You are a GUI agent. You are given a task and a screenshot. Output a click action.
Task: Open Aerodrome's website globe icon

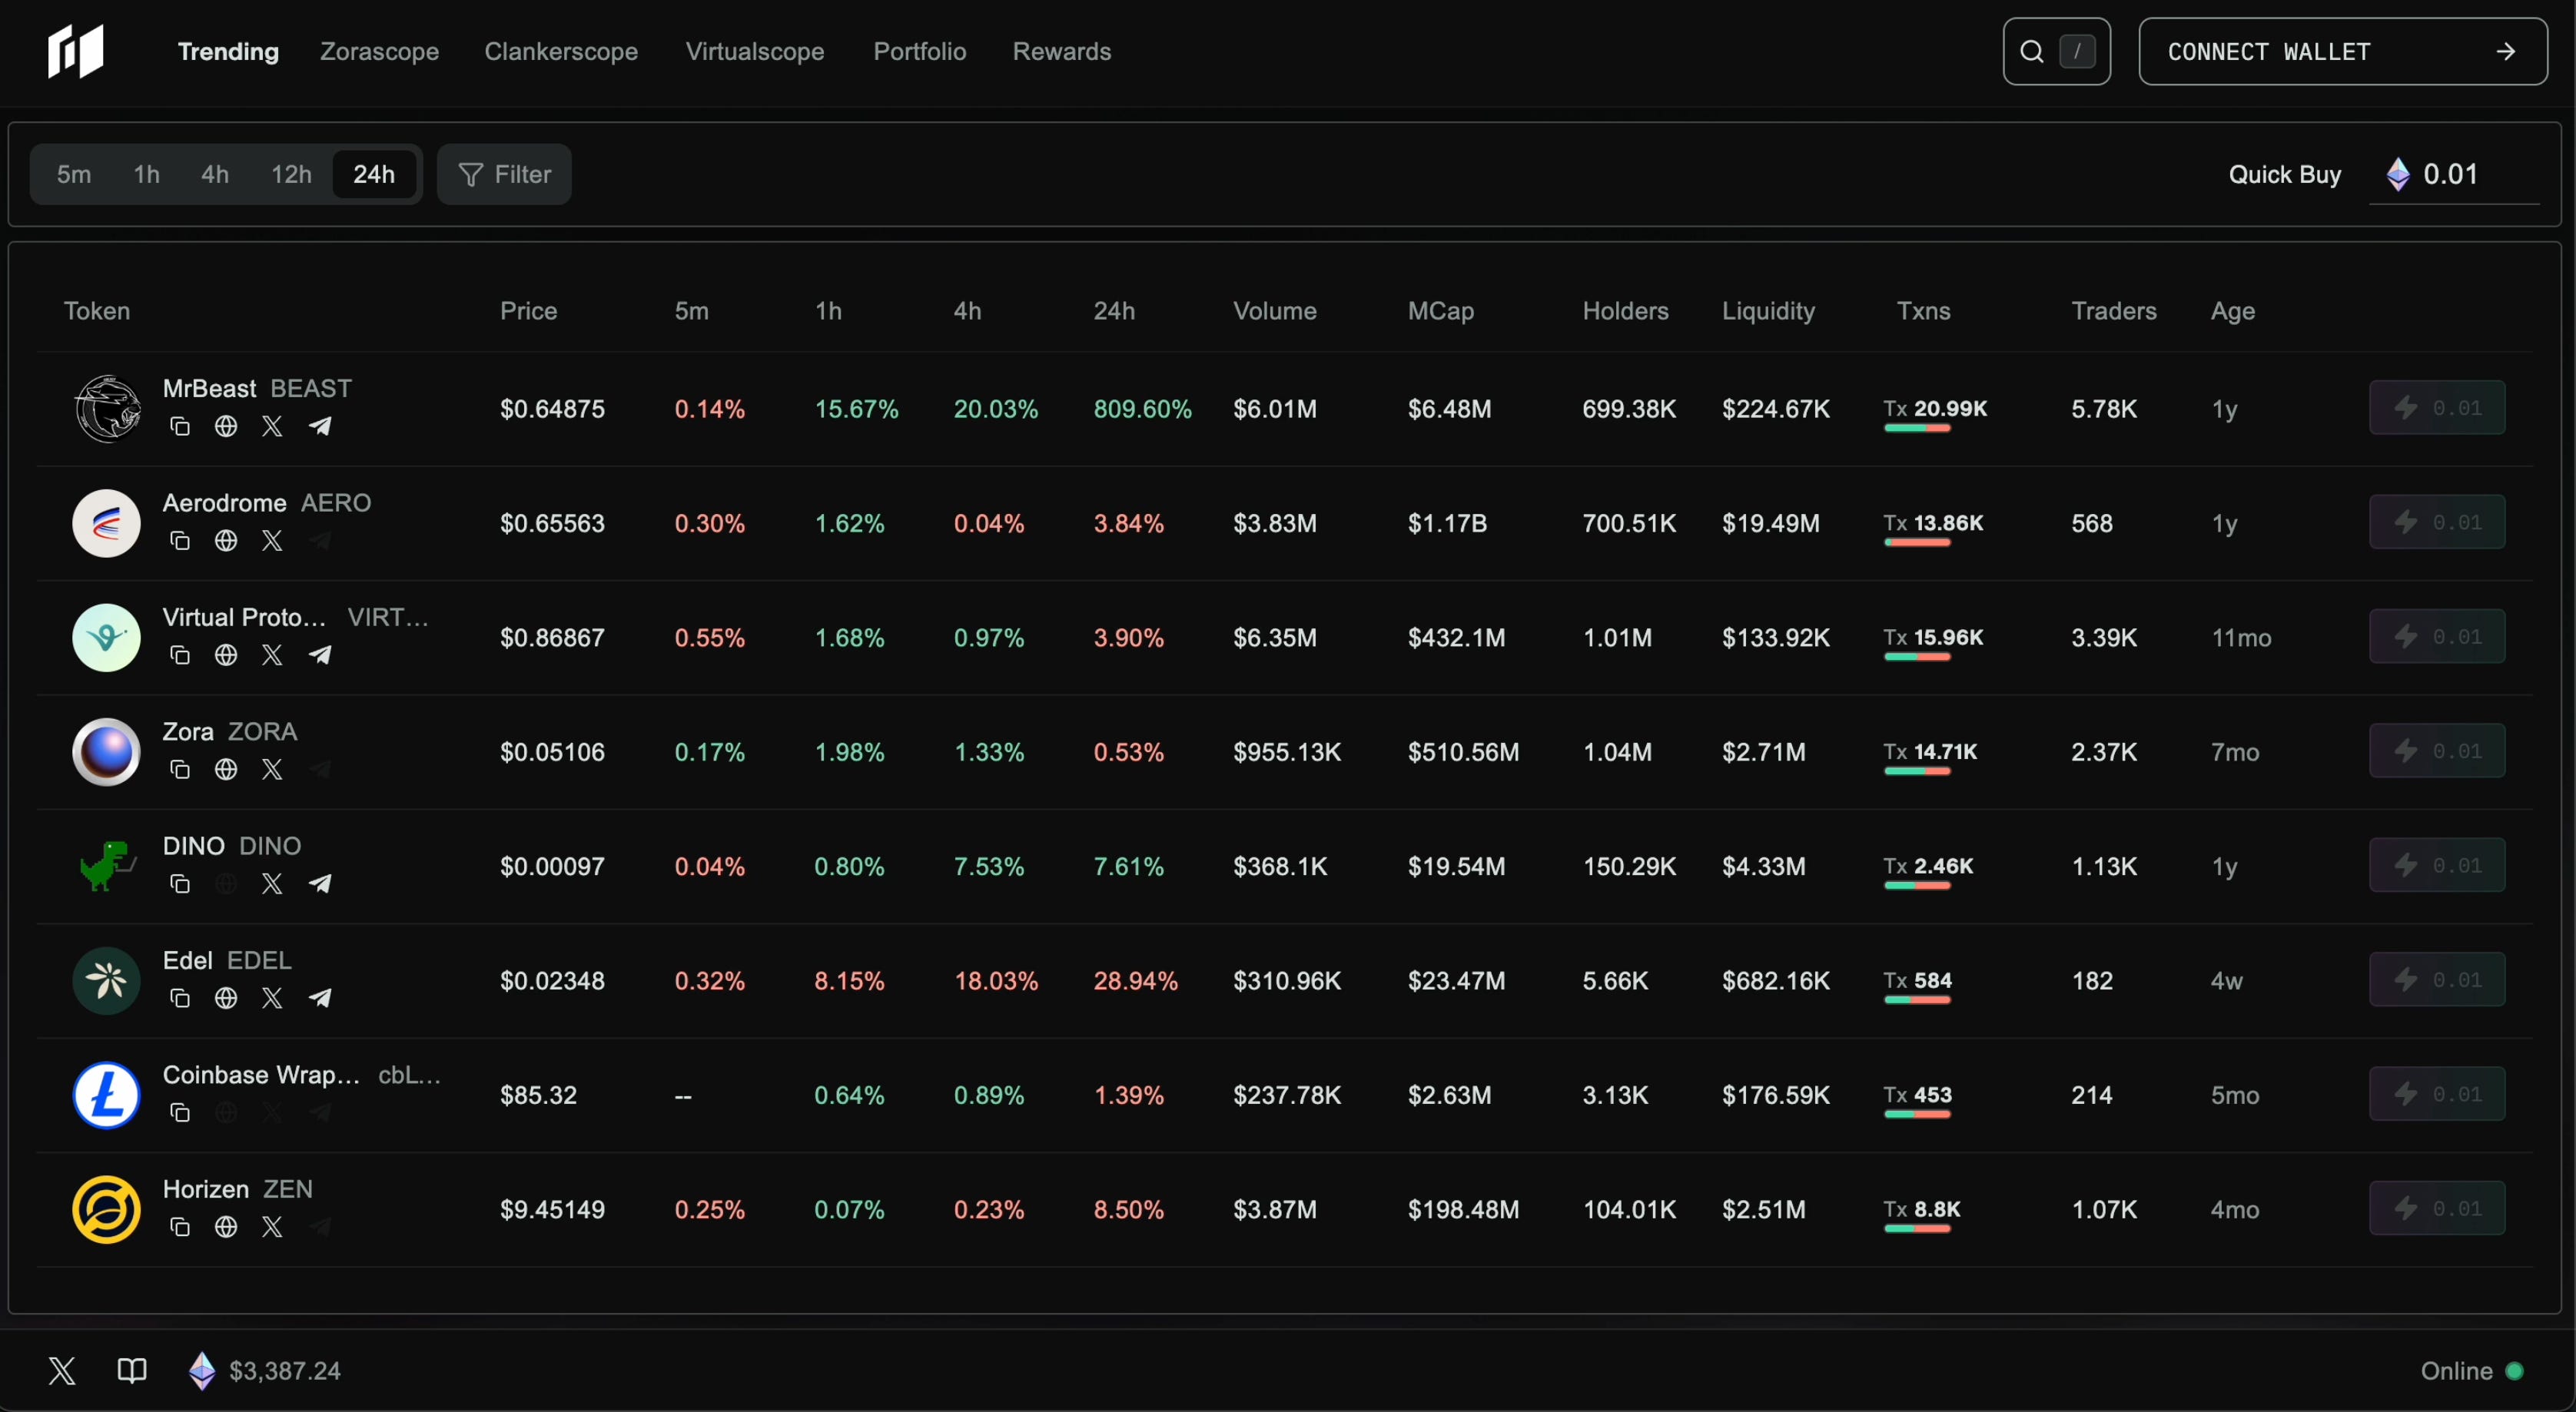(x=226, y=541)
